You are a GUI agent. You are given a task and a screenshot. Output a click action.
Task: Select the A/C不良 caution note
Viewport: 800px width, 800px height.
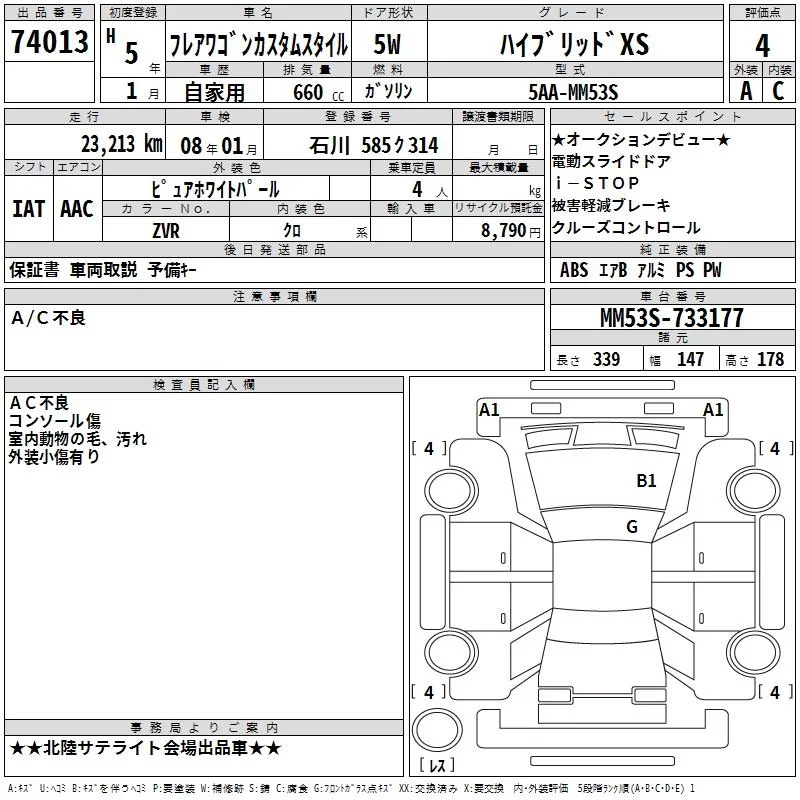pos(48,318)
